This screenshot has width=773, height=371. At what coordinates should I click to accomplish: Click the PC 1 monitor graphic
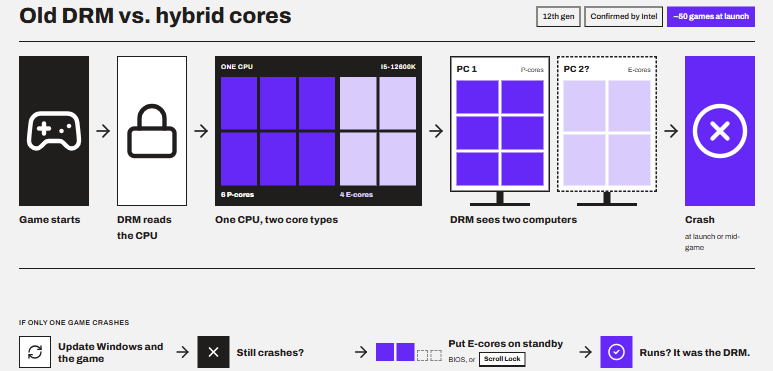pyautogui.click(x=500, y=131)
